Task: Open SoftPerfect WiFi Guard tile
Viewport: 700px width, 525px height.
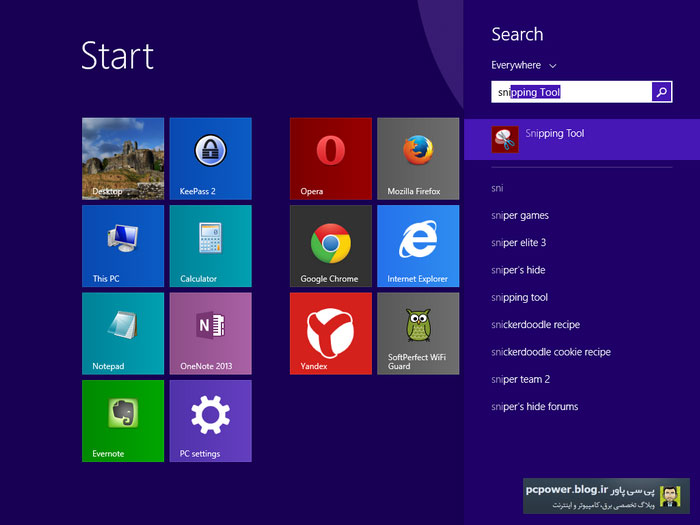Action: click(418, 333)
